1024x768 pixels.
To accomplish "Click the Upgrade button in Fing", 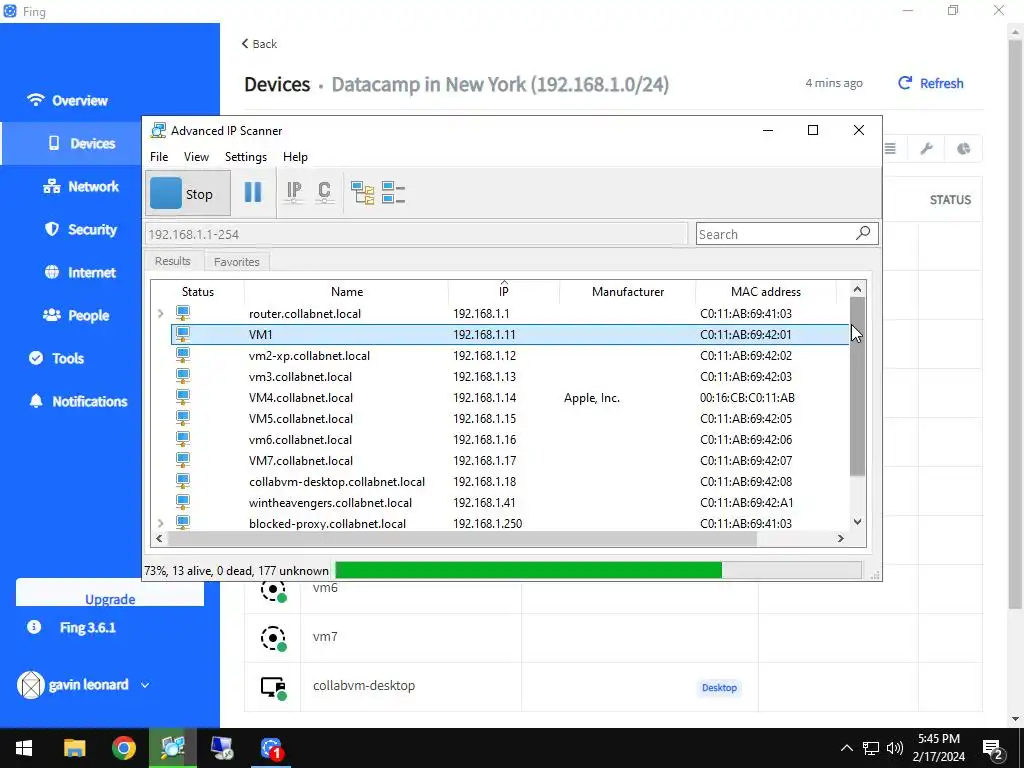I will click(110, 593).
